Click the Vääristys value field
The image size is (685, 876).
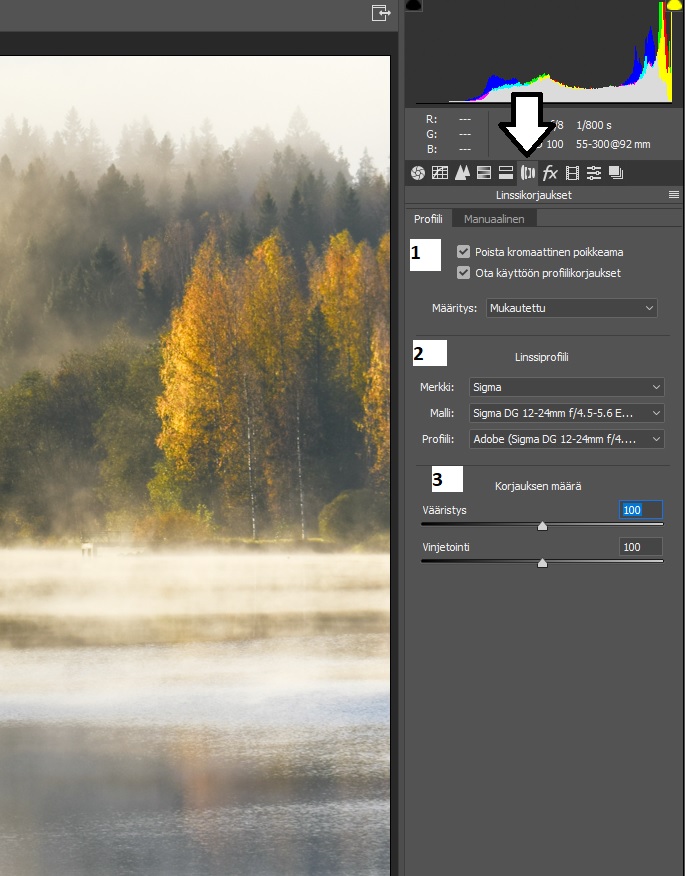click(640, 510)
